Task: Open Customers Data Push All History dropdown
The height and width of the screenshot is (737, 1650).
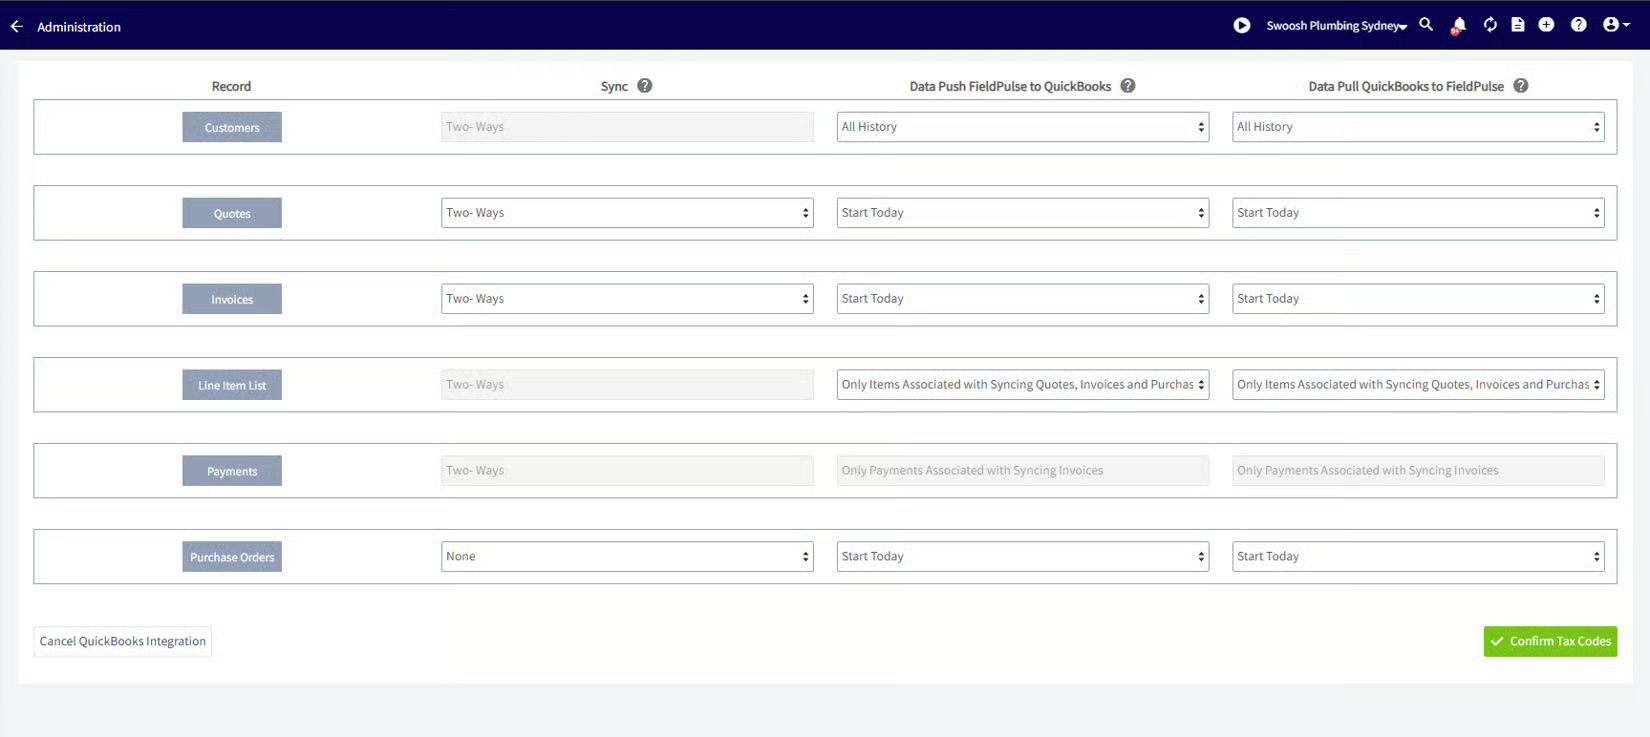Action: (x=1023, y=127)
